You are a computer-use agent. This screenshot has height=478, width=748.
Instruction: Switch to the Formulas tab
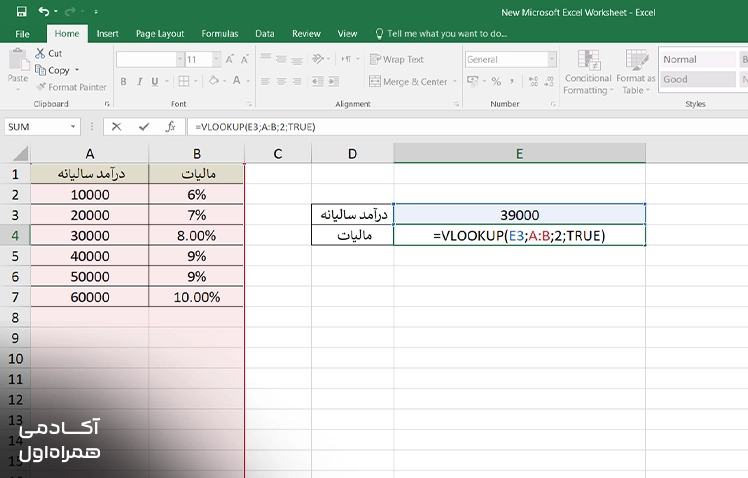click(219, 33)
